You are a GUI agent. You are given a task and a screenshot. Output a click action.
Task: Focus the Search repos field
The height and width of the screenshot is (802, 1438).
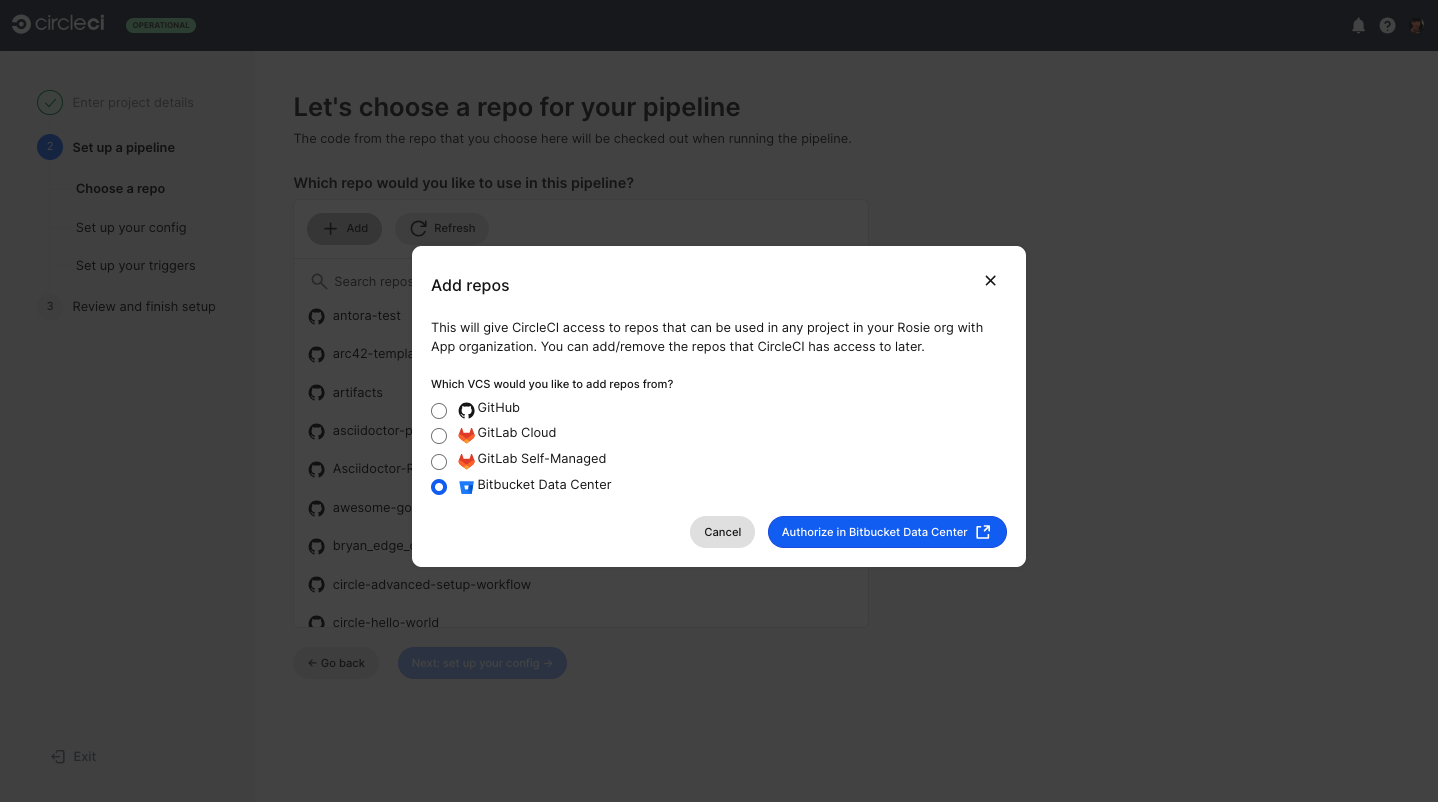pyautogui.click(x=581, y=282)
